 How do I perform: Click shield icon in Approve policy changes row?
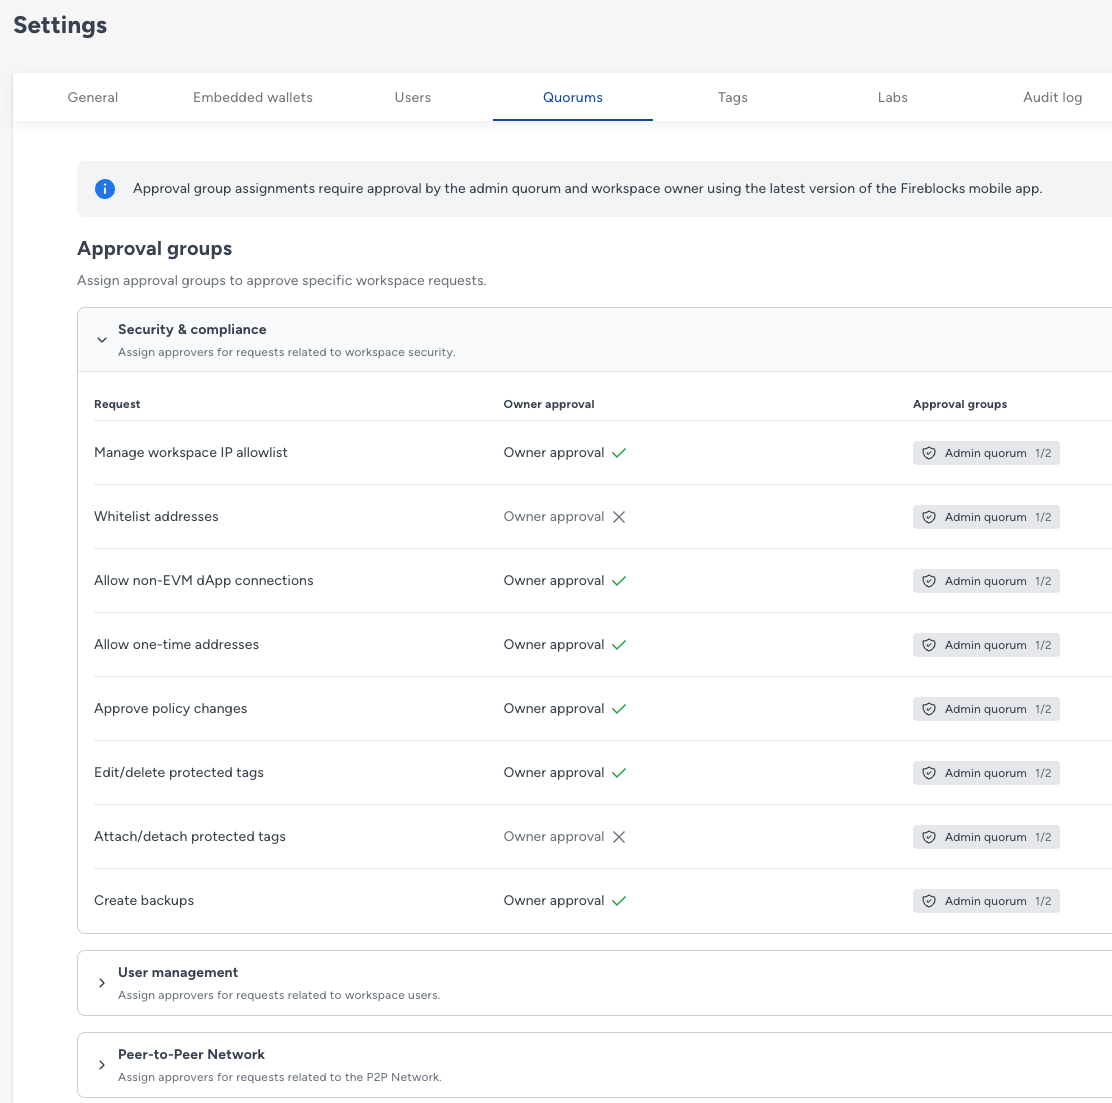coord(928,709)
